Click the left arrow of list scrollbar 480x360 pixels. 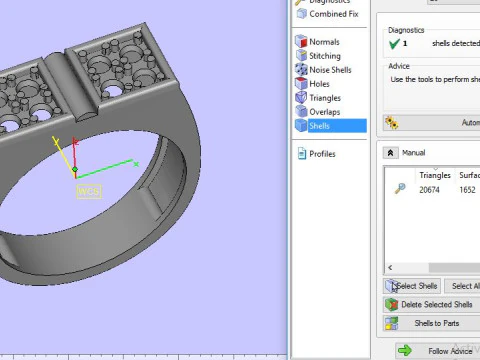(390, 267)
